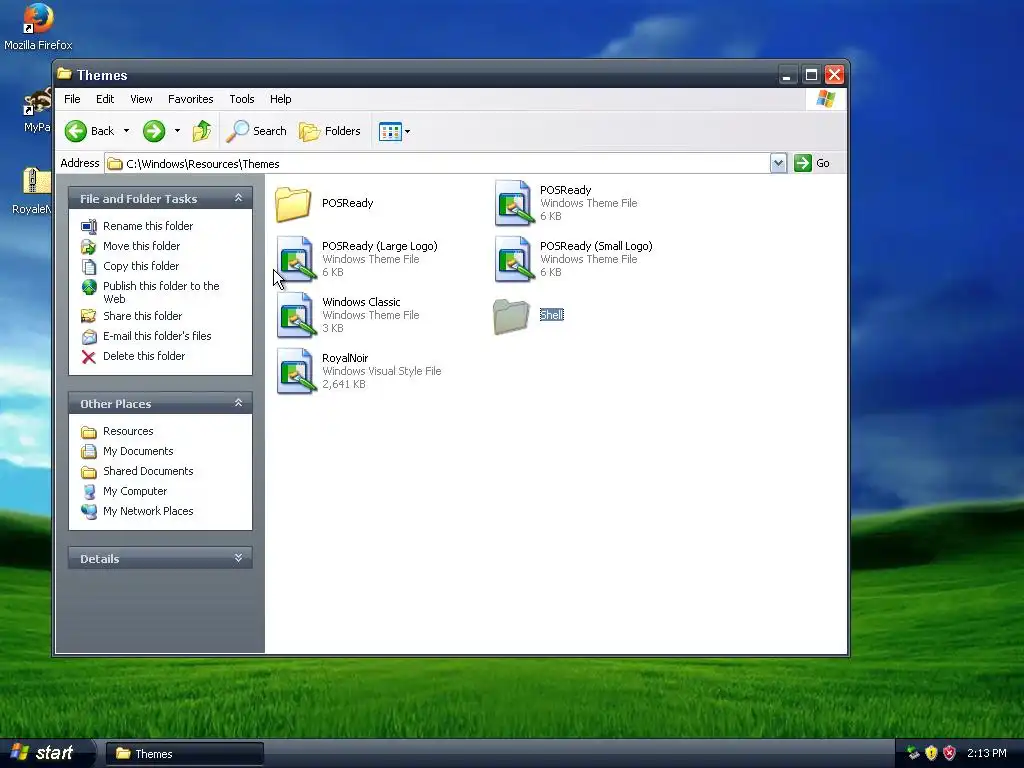Select POSReady (Small Logo) theme file icon

[513, 259]
